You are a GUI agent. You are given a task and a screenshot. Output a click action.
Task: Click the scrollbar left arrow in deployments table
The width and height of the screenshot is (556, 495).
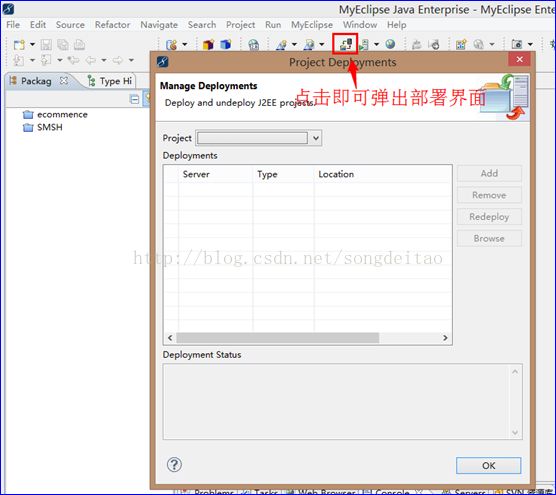(170, 338)
